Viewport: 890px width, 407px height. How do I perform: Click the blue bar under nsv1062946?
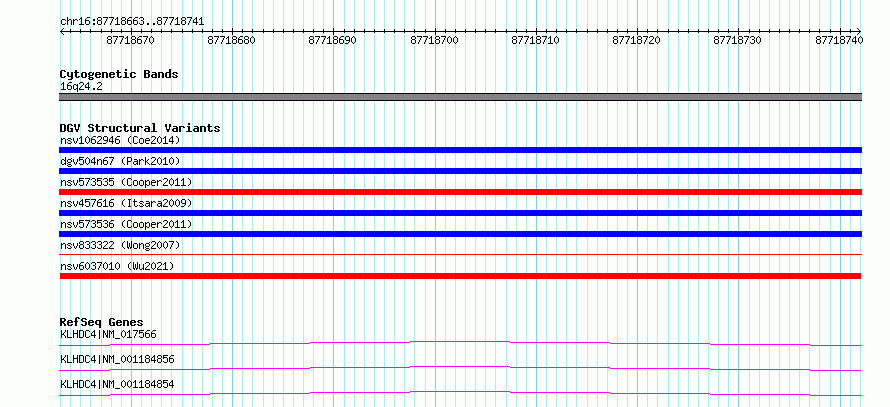click(460, 150)
